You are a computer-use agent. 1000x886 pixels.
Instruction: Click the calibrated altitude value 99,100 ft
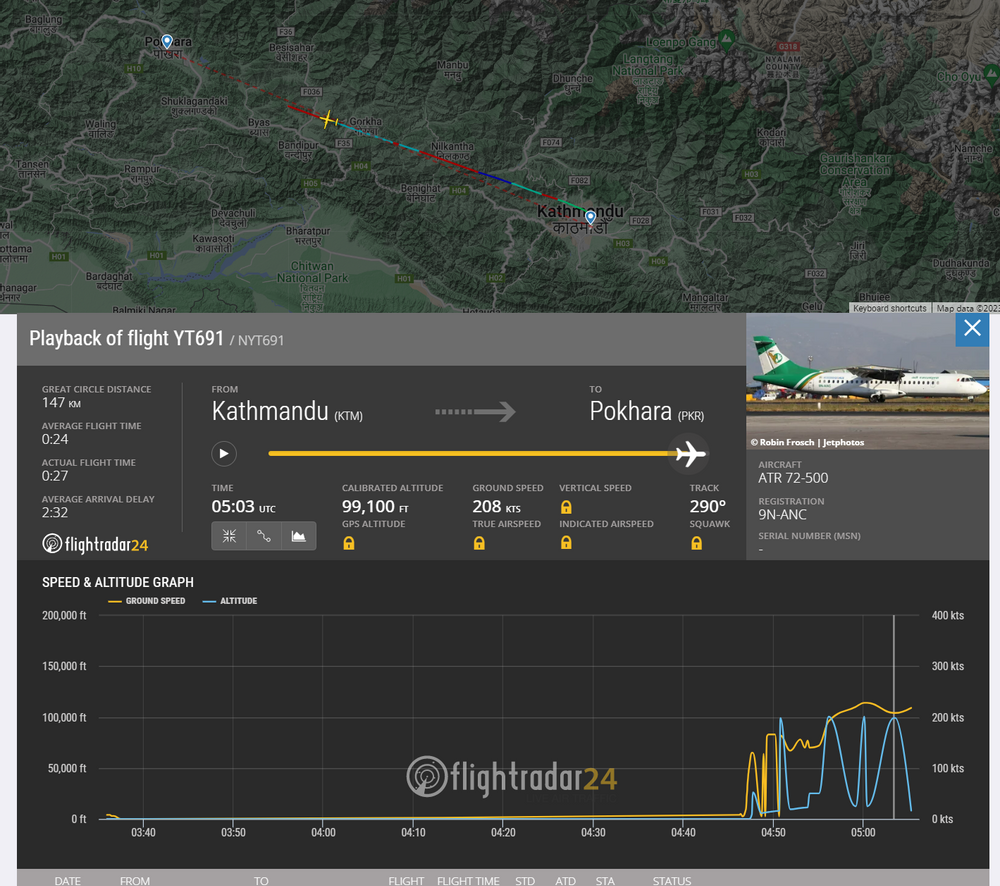[375, 506]
